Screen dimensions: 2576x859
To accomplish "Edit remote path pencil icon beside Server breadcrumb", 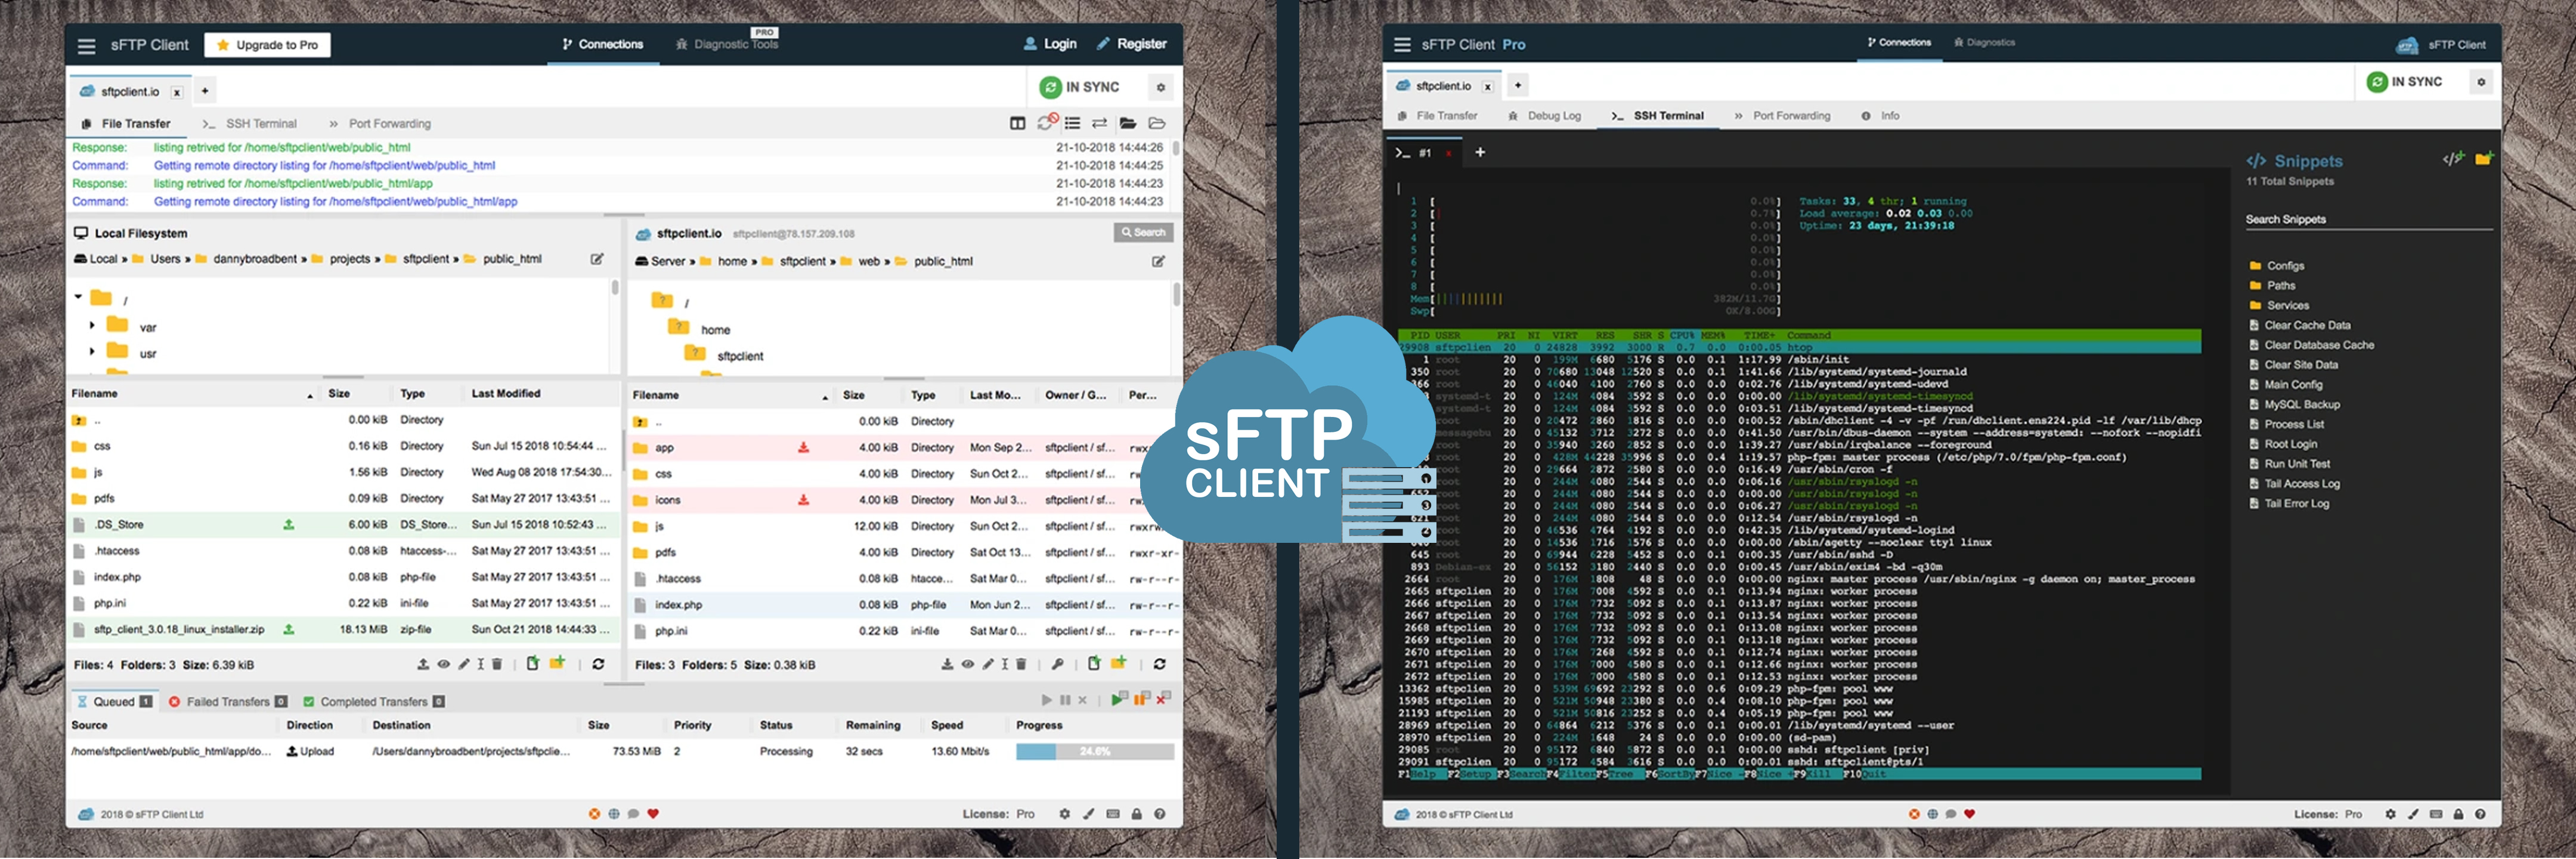I will click(x=1158, y=261).
